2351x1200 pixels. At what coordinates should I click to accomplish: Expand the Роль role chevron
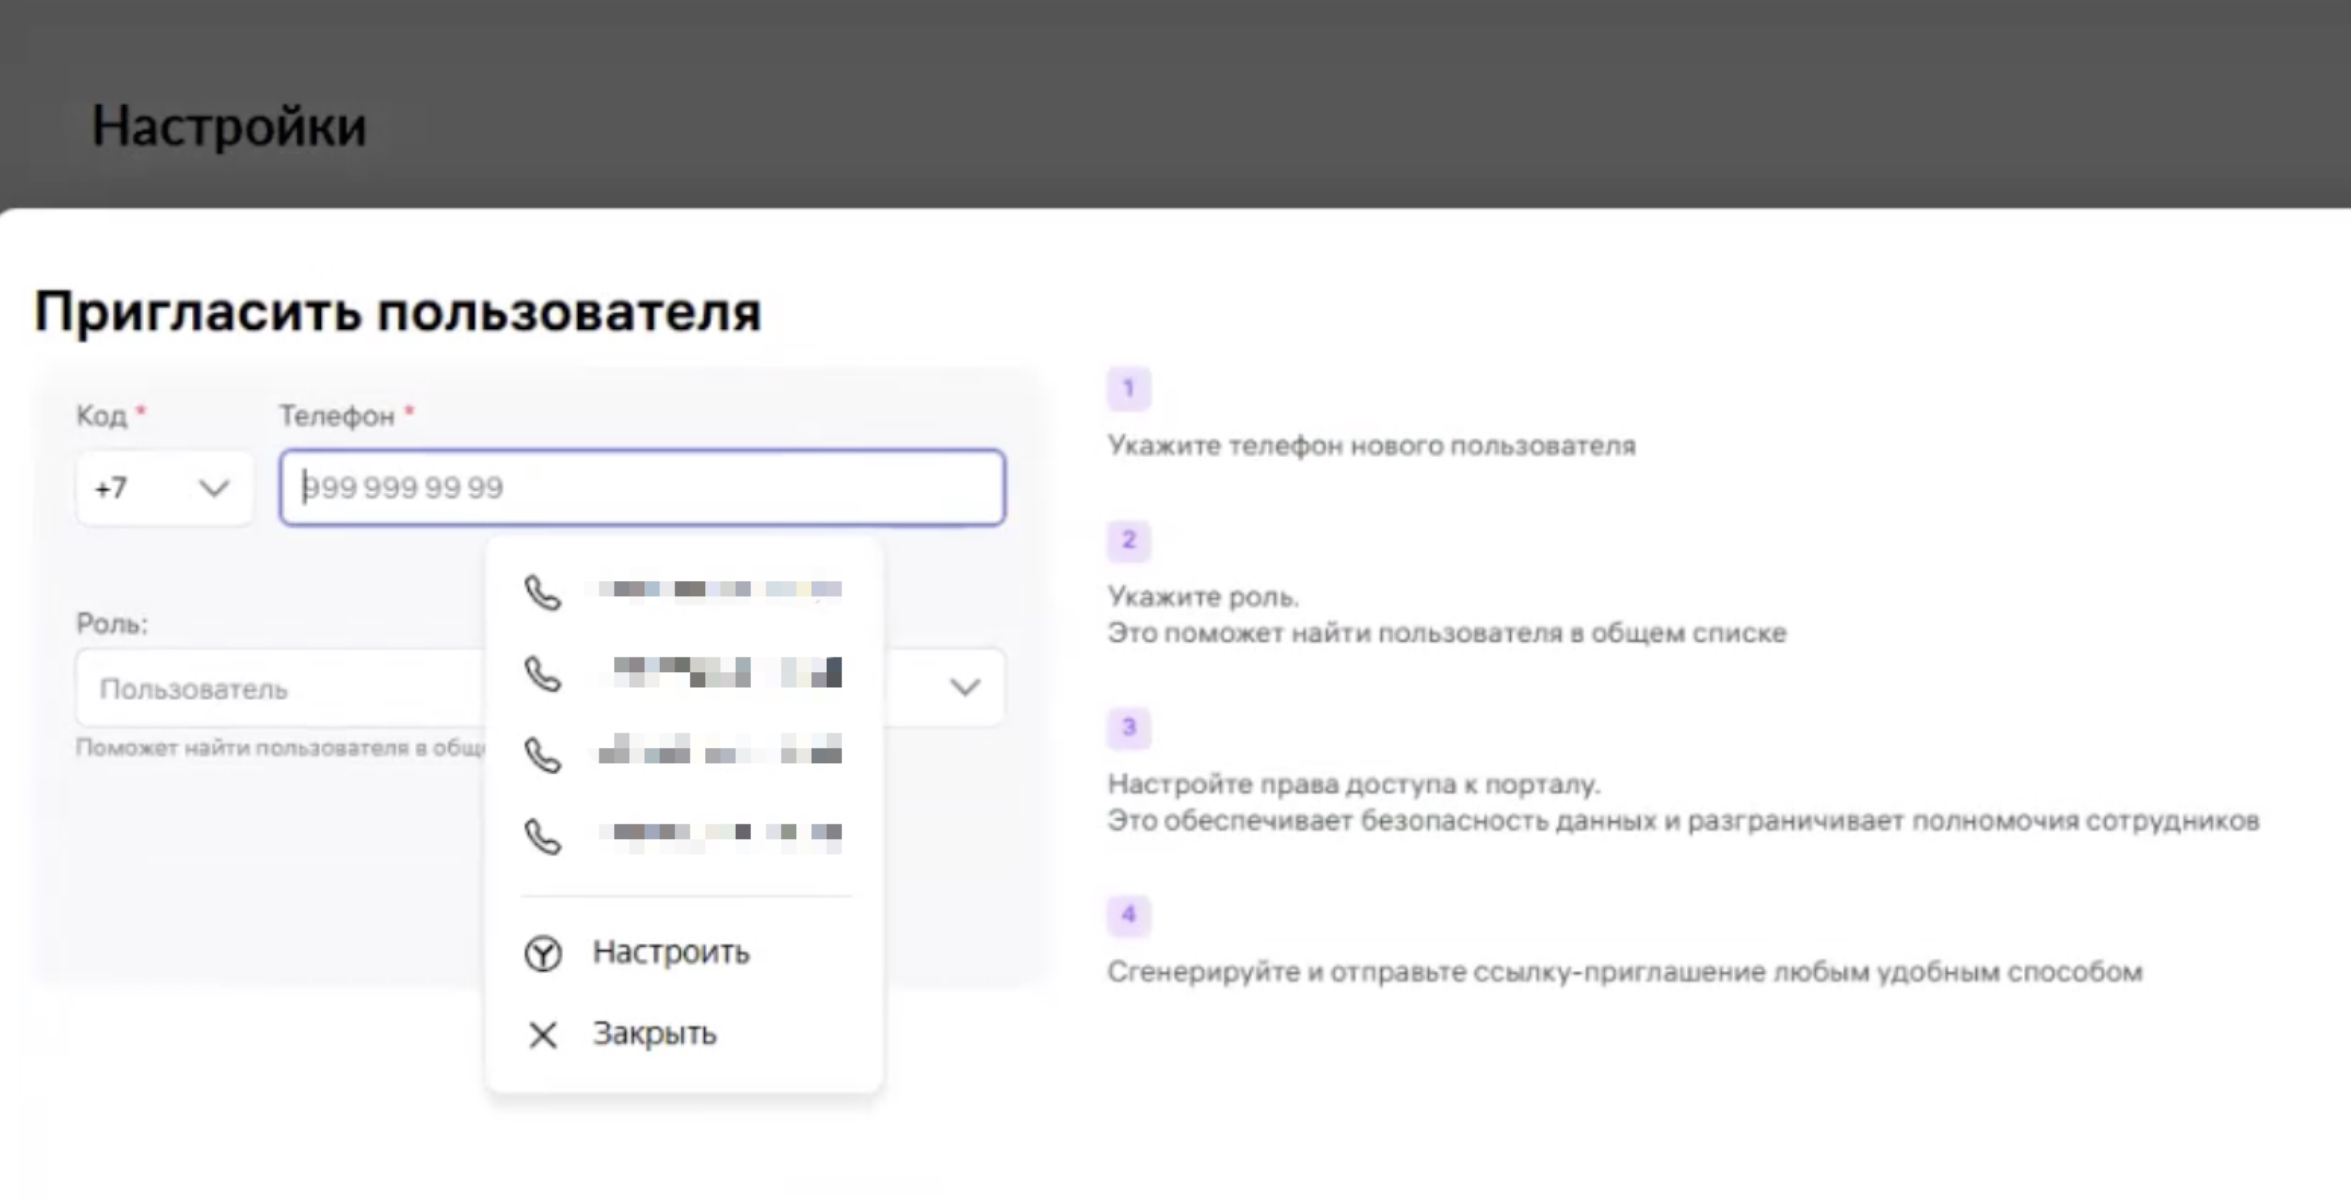(964, 687)
